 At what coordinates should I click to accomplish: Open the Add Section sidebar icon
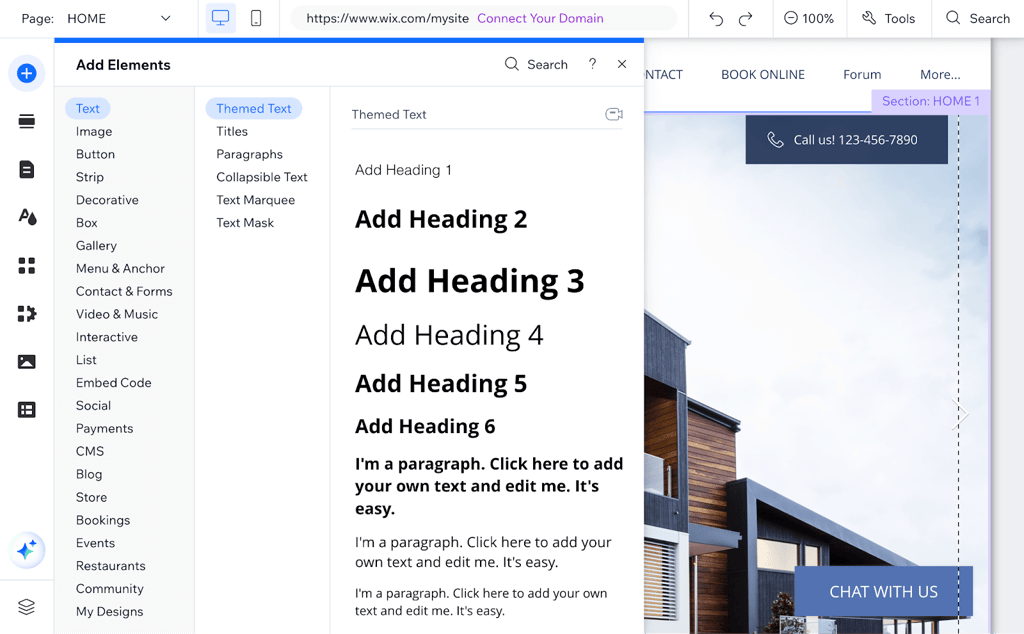coord(27,121)
